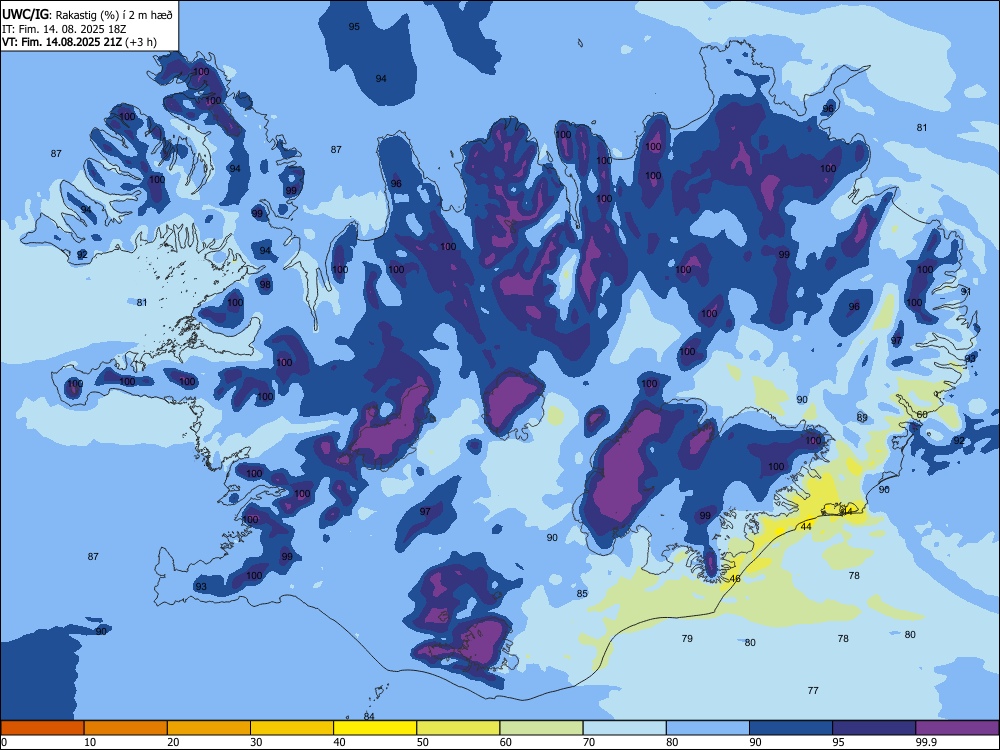Click the color scale tick label '0'
This screenshot has width=1000, height=750.
4,742
